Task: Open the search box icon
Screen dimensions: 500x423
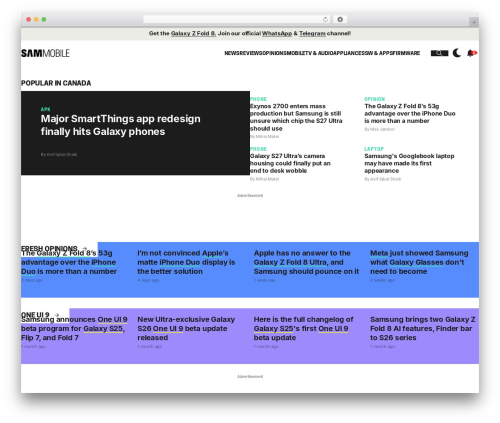Action: click(439, 53)
